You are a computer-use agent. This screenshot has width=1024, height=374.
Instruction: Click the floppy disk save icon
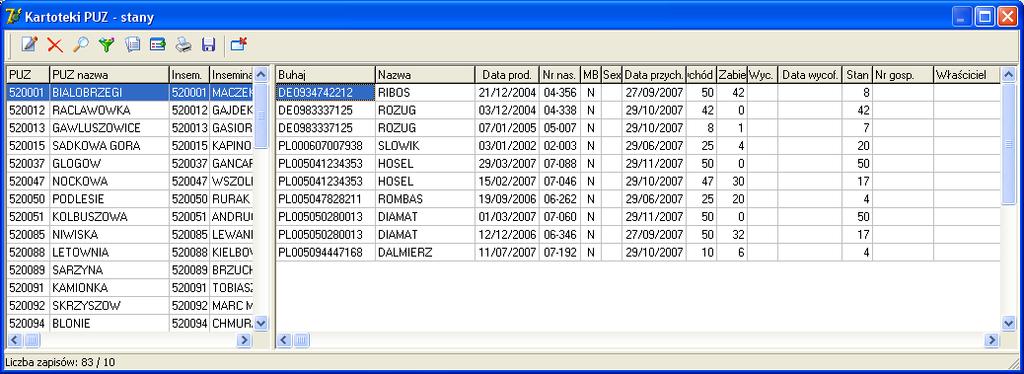(x=209, y=44)
